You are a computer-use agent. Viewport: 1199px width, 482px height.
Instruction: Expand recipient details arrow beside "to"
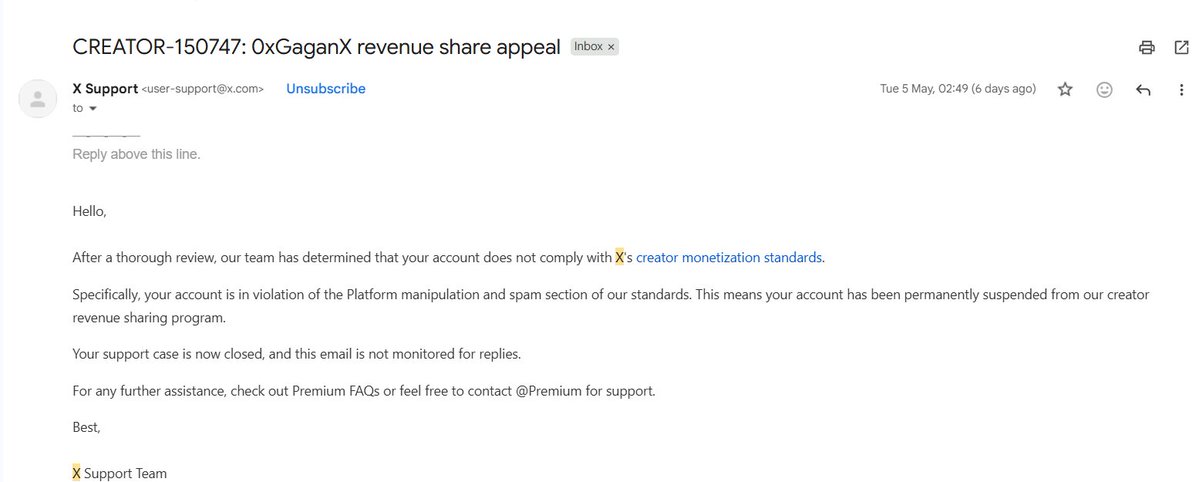tap(93, 109)
